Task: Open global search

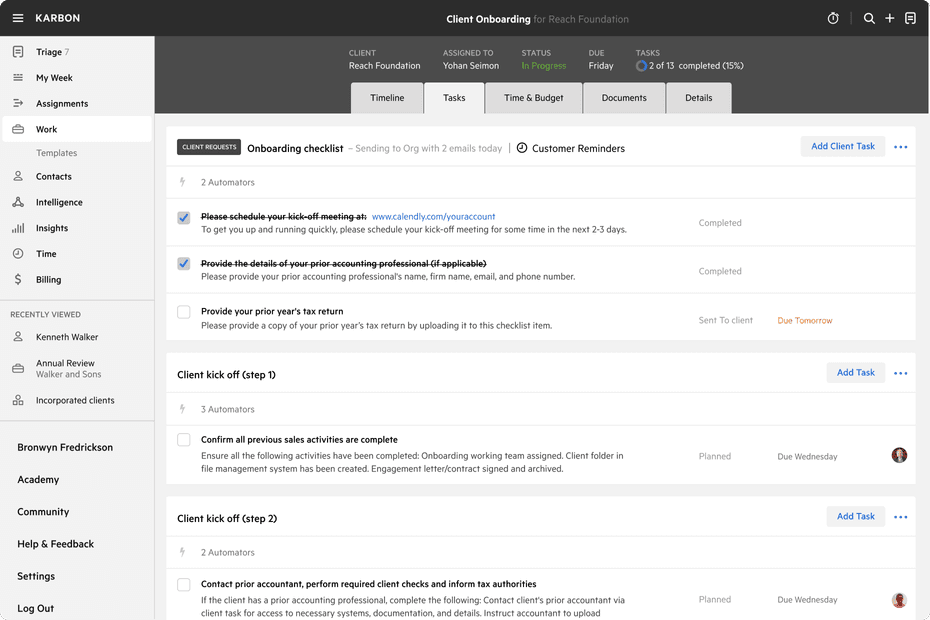Action: coord(869,18)
